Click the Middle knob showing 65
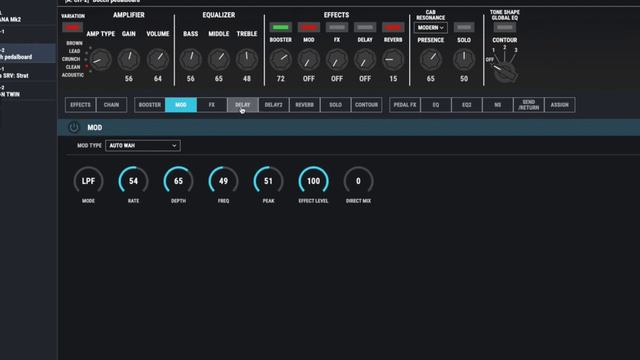 [x=219, y=60]
